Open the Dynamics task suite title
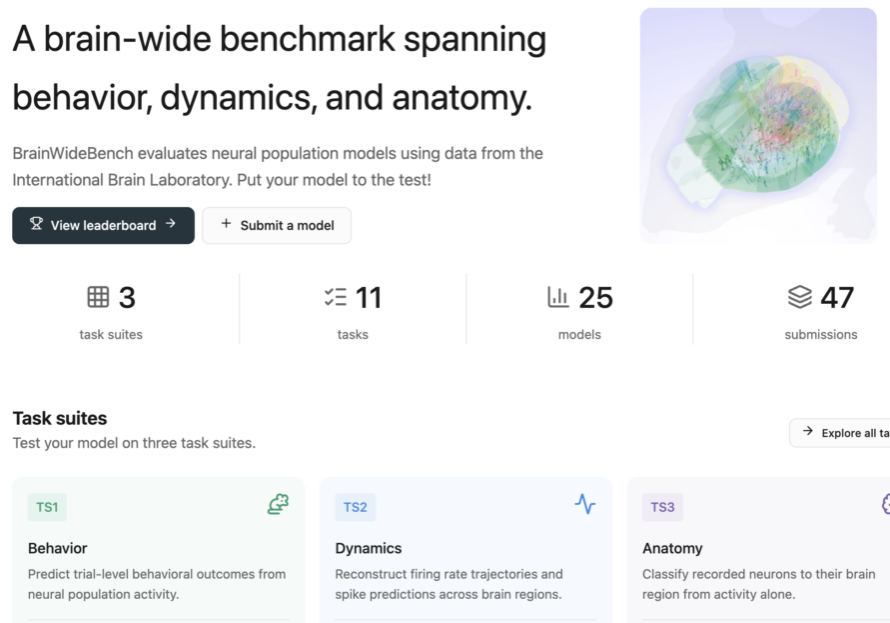 (368, 548)
